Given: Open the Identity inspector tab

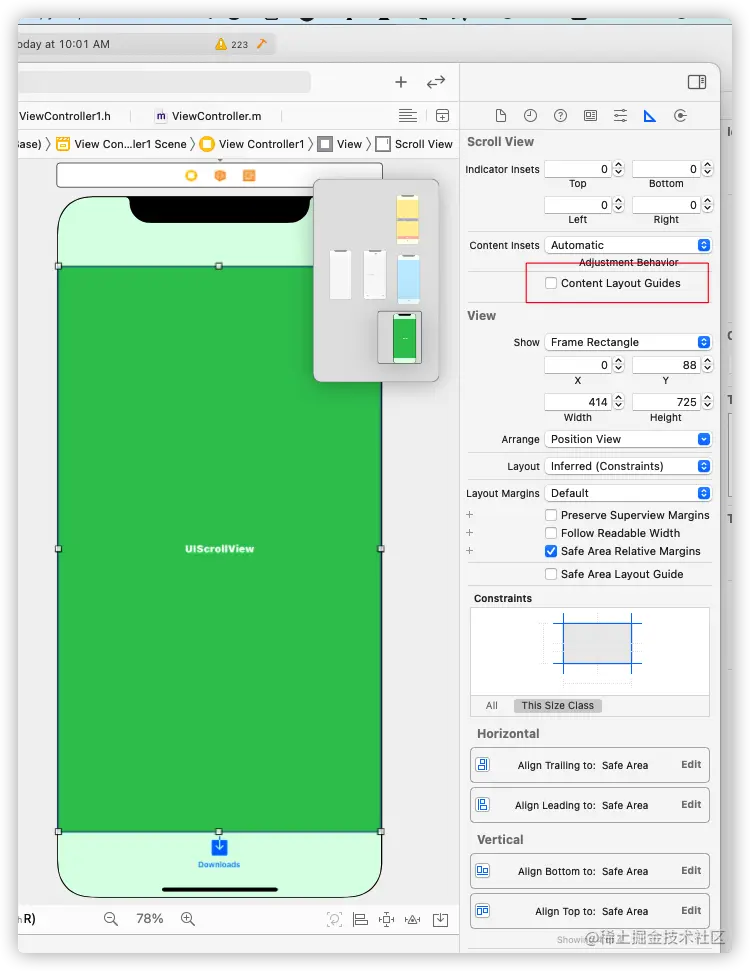Looking at the screenshot, I should 590,116.
